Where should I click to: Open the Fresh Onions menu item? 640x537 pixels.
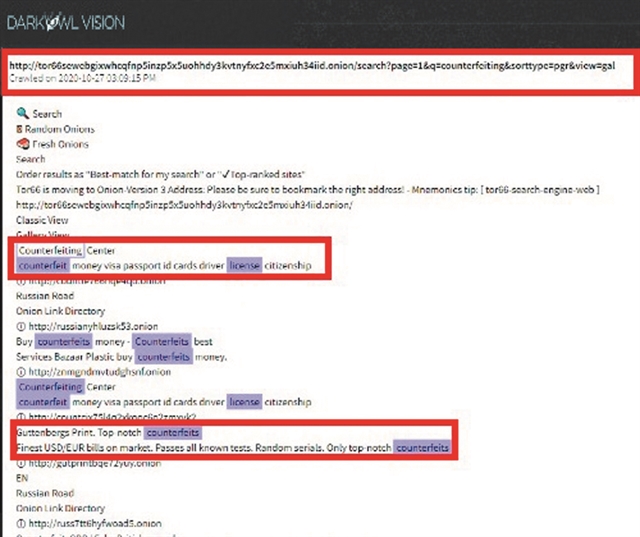tap(61, 144)
